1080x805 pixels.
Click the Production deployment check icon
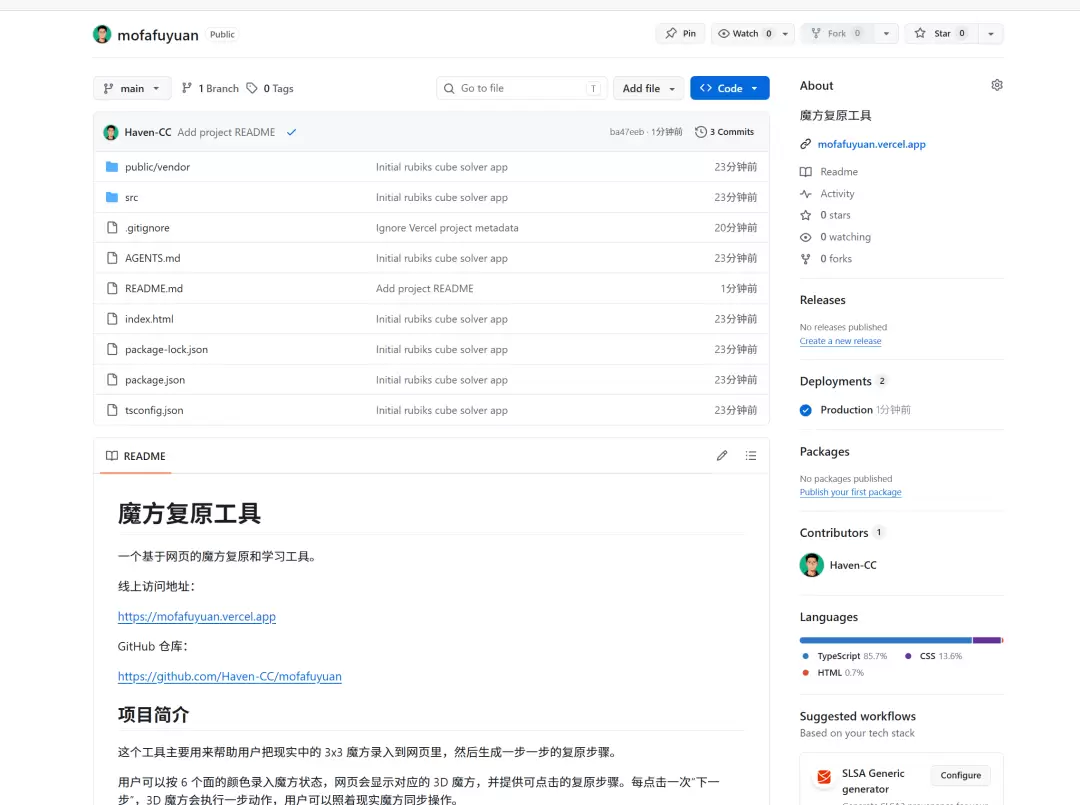[805, 410]
